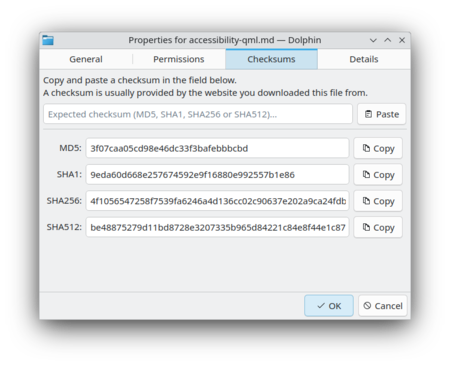Screen dimensions: 450x366
Task: Click the copy icon beside the MD5 checksum
Action: click(366, 148)
